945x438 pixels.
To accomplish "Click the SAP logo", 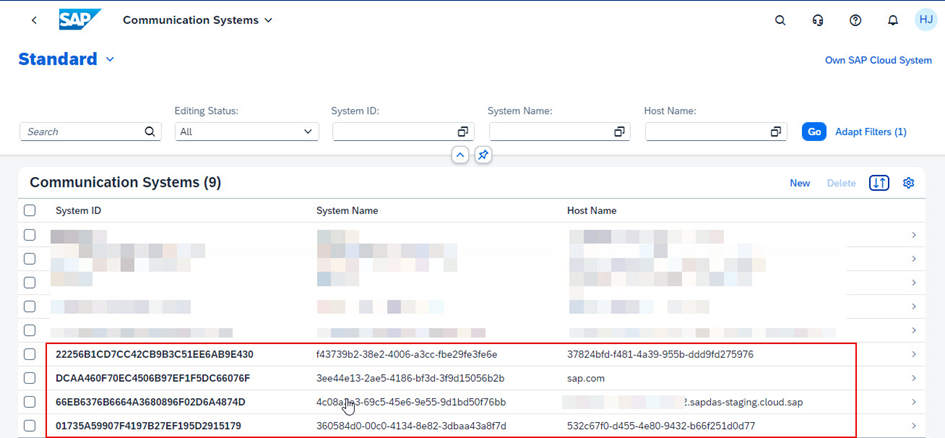I will click(79, 20).
